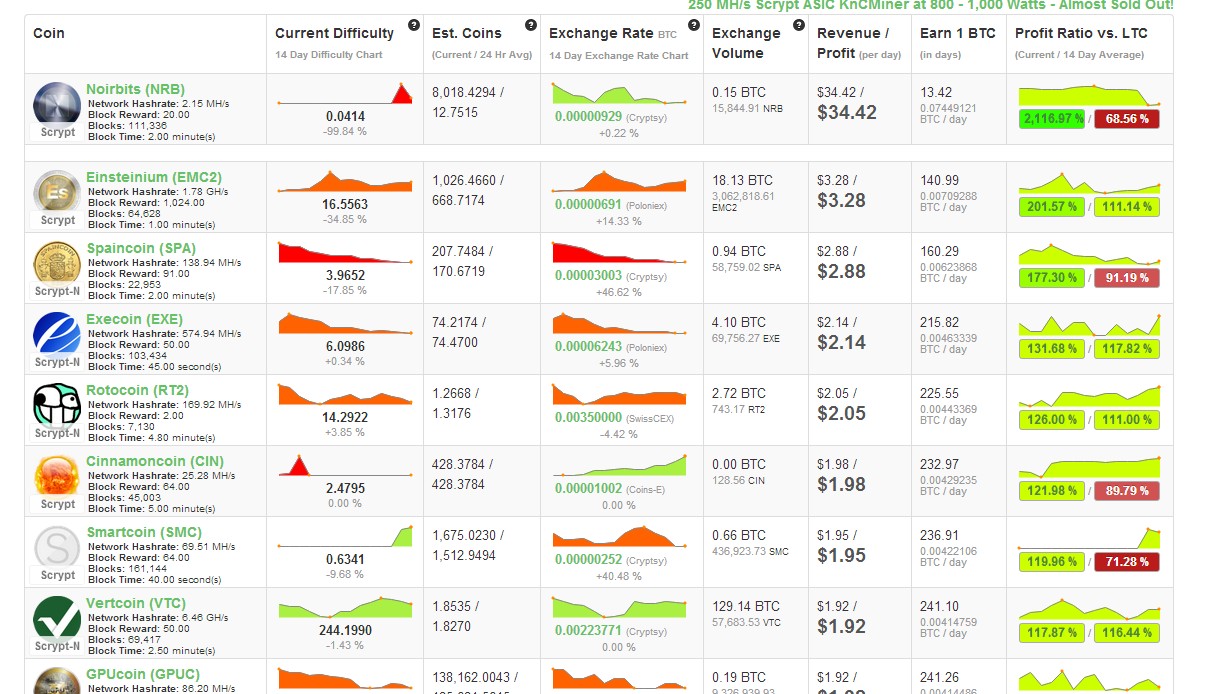Click the 14 Day Exchange Rate Chart subheading

(x=619, y=55)
